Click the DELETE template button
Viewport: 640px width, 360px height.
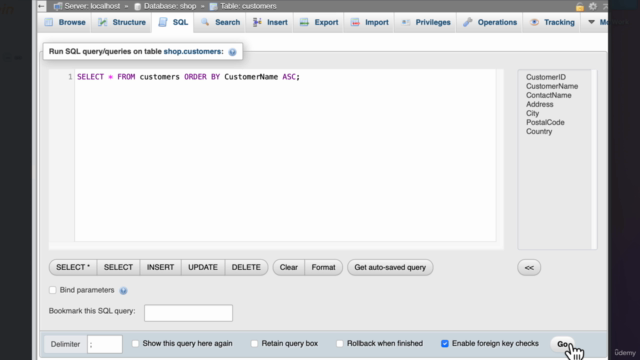click(x=246, y=267)
